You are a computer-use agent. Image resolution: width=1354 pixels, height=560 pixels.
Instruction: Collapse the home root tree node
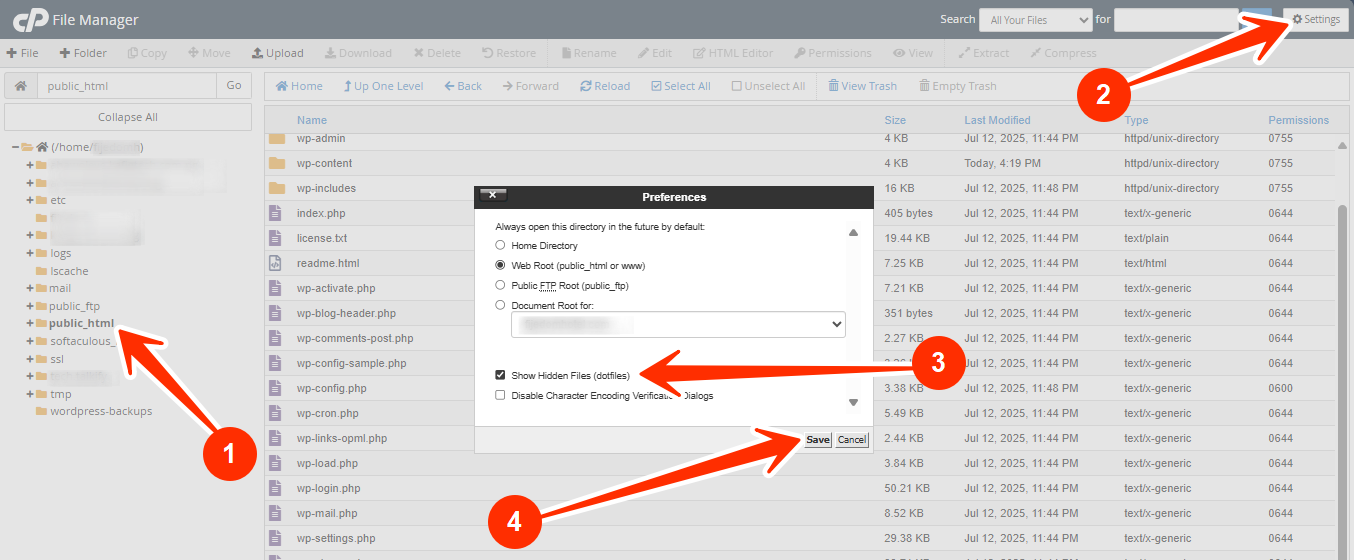(16, 147)
